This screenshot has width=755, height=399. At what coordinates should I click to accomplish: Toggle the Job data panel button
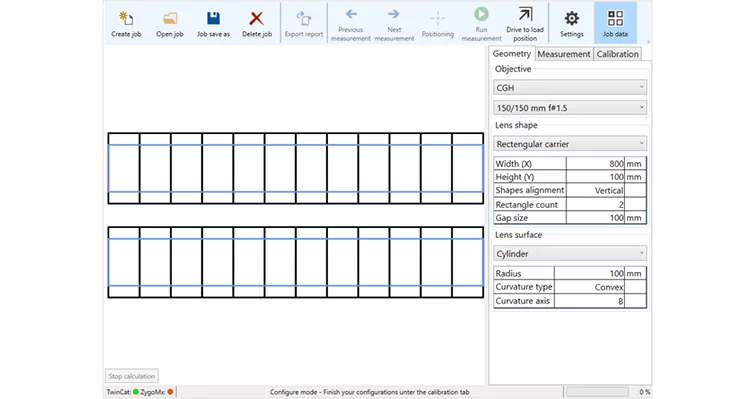(615, 24)
